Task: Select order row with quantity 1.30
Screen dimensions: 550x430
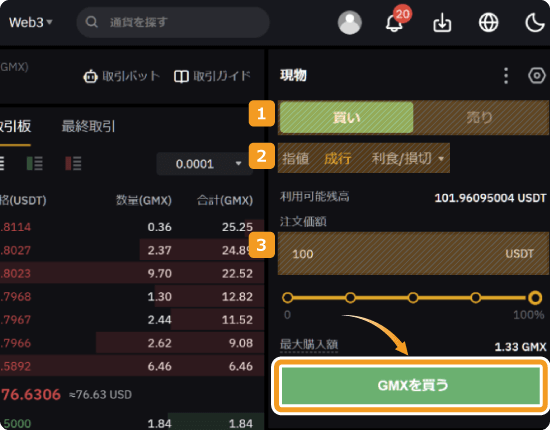Action: (x=132, y=296)
